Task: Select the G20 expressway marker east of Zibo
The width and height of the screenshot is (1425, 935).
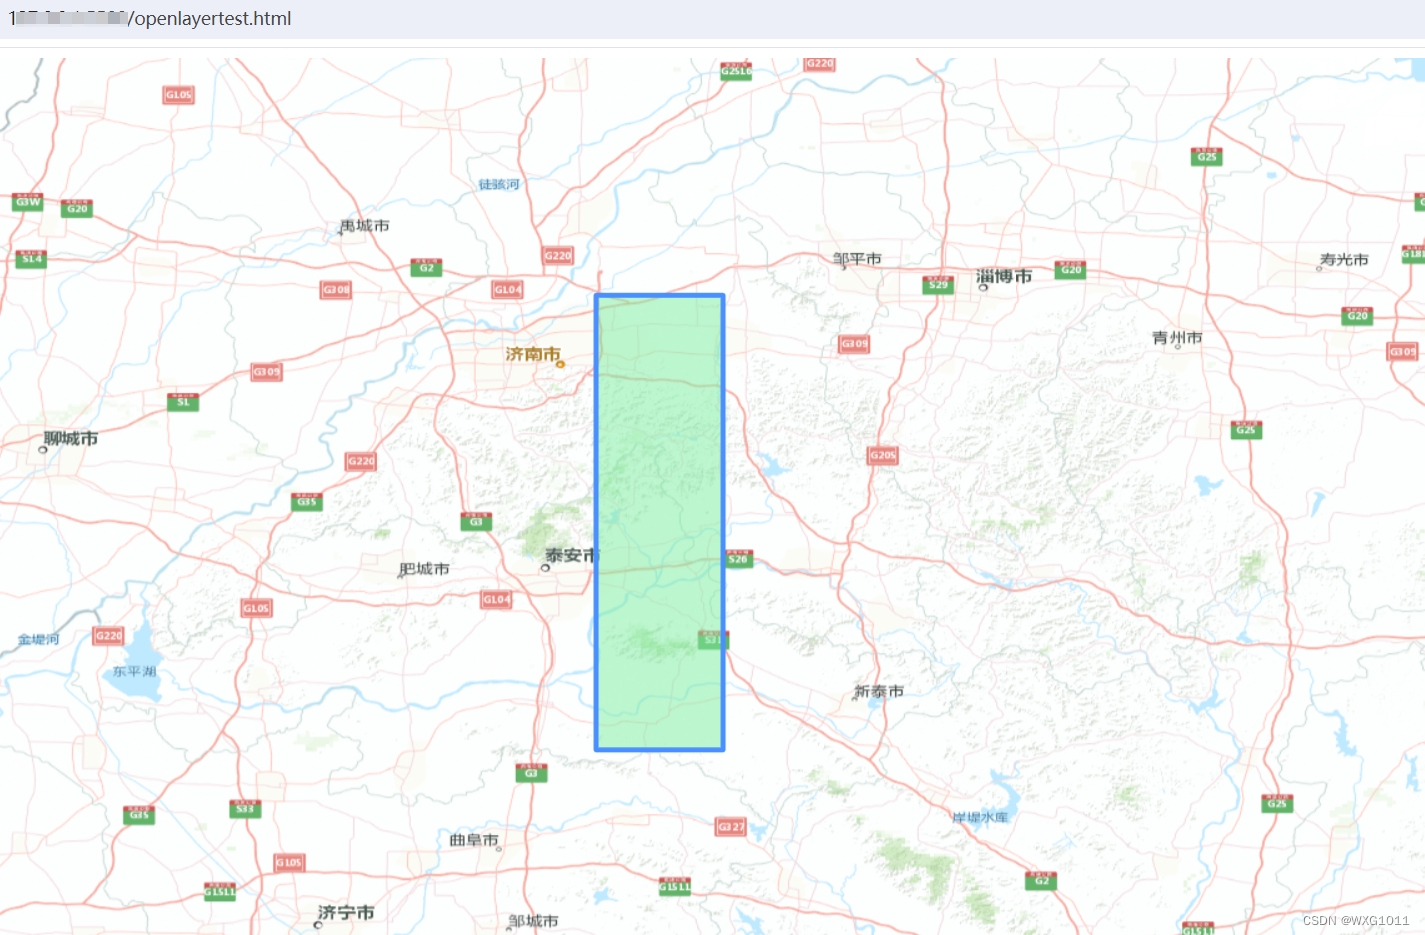Action: pos(1069,268)
